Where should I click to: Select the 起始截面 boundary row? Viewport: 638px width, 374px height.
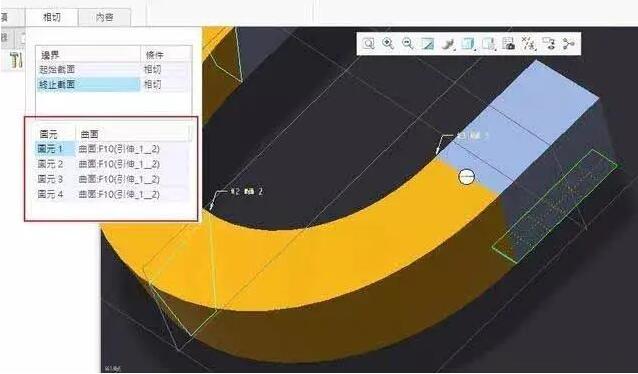click(88, 69)
